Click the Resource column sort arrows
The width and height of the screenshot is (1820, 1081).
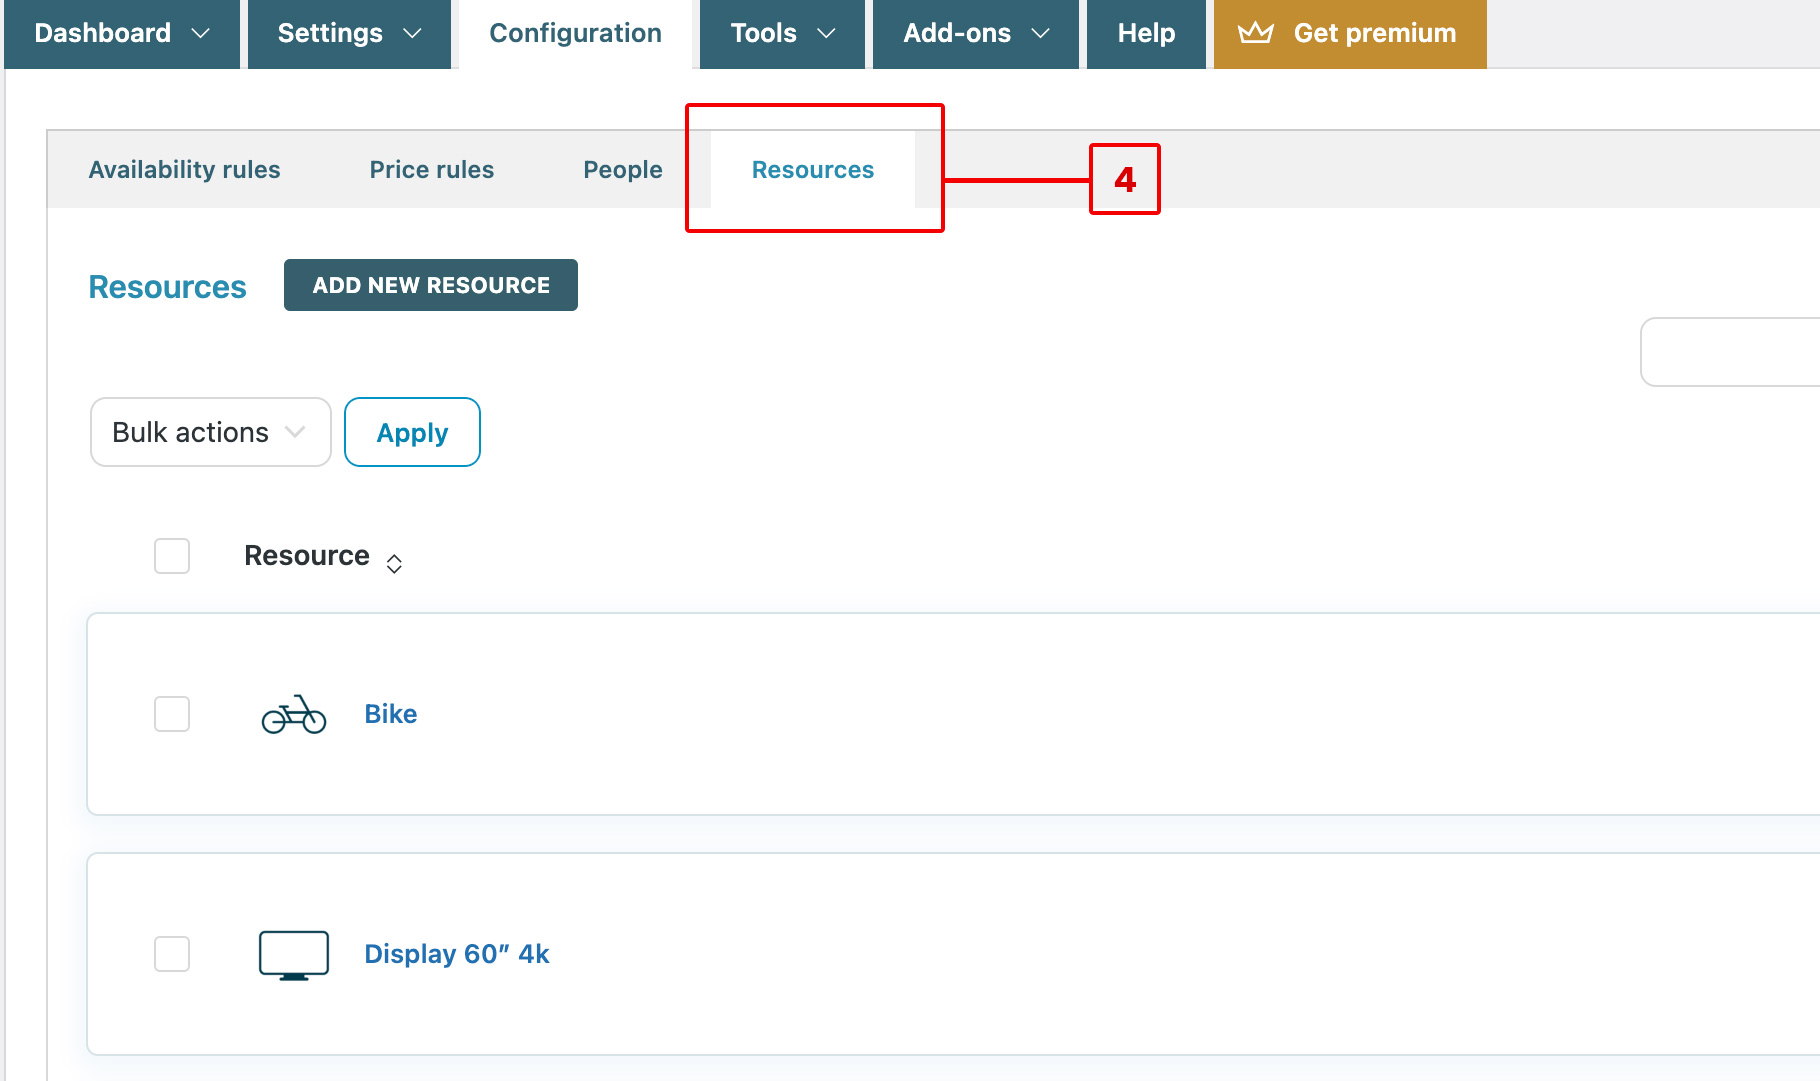tap(394, 564)
